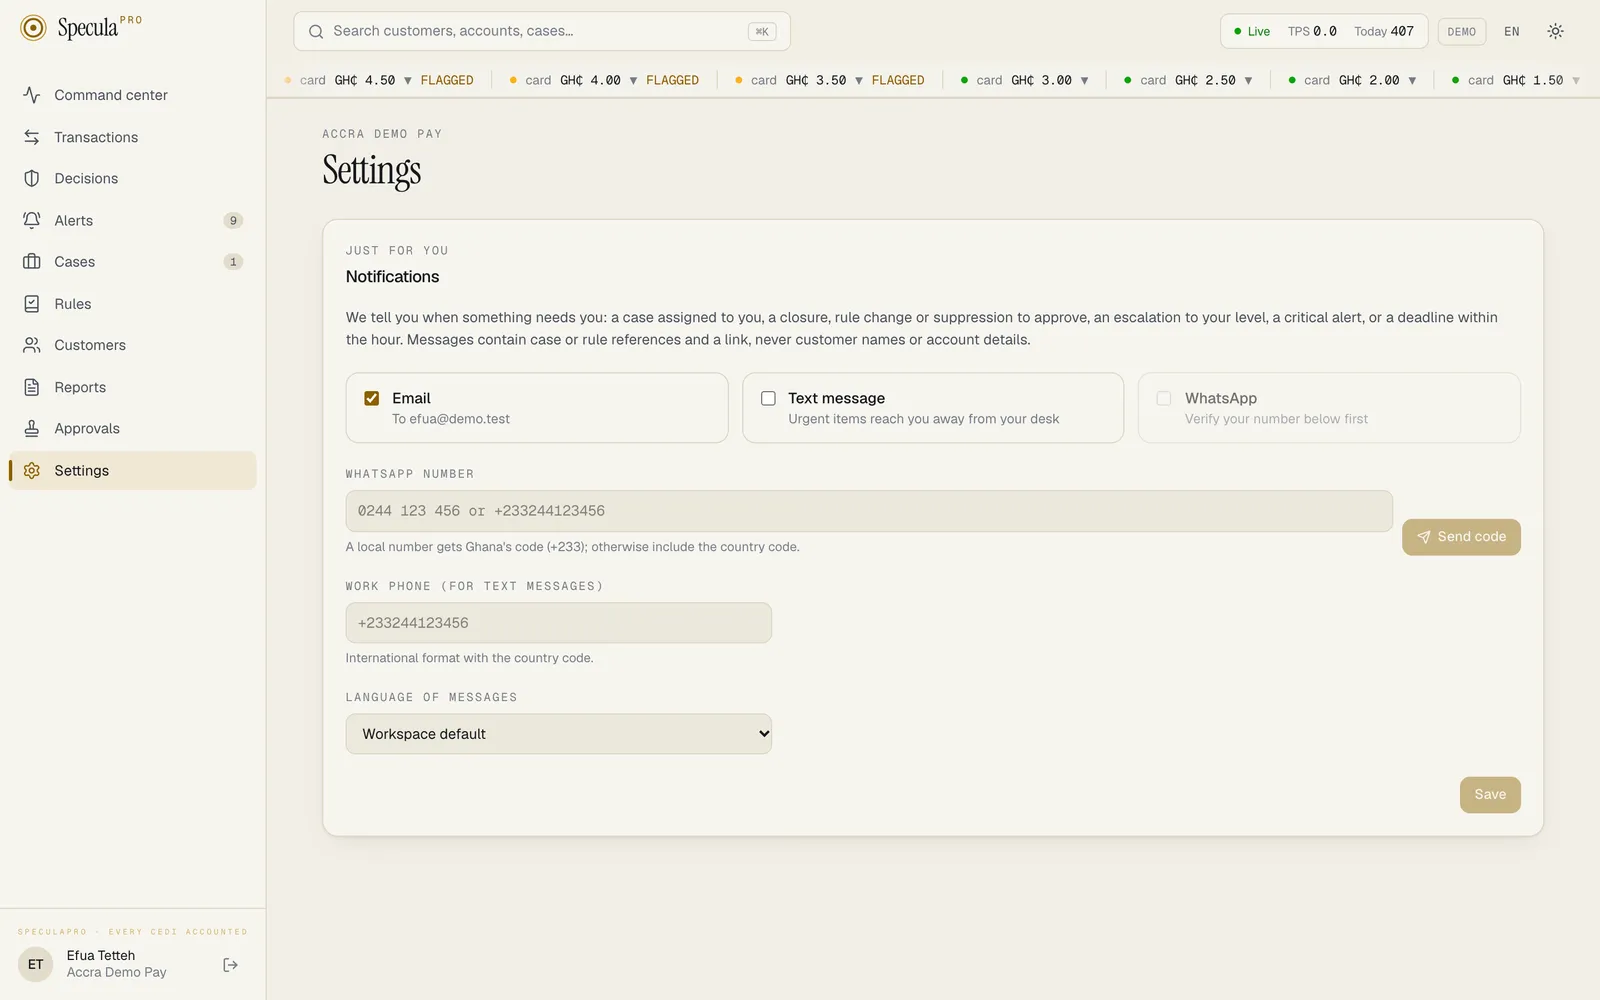Click the Approvals stamp icon
1600x1000 pixels.
32,428
